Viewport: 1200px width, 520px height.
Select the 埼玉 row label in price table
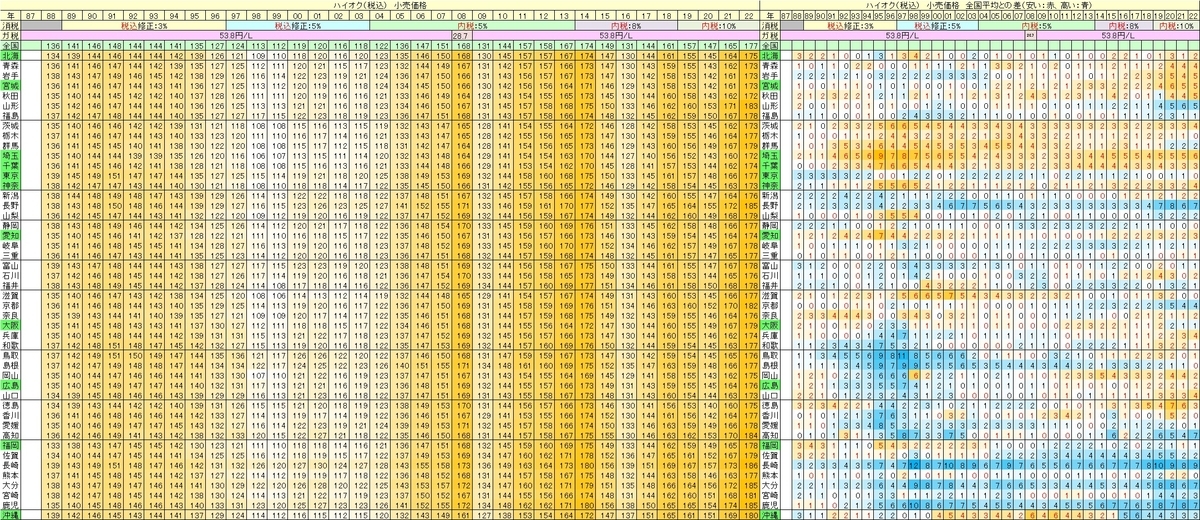12,154
